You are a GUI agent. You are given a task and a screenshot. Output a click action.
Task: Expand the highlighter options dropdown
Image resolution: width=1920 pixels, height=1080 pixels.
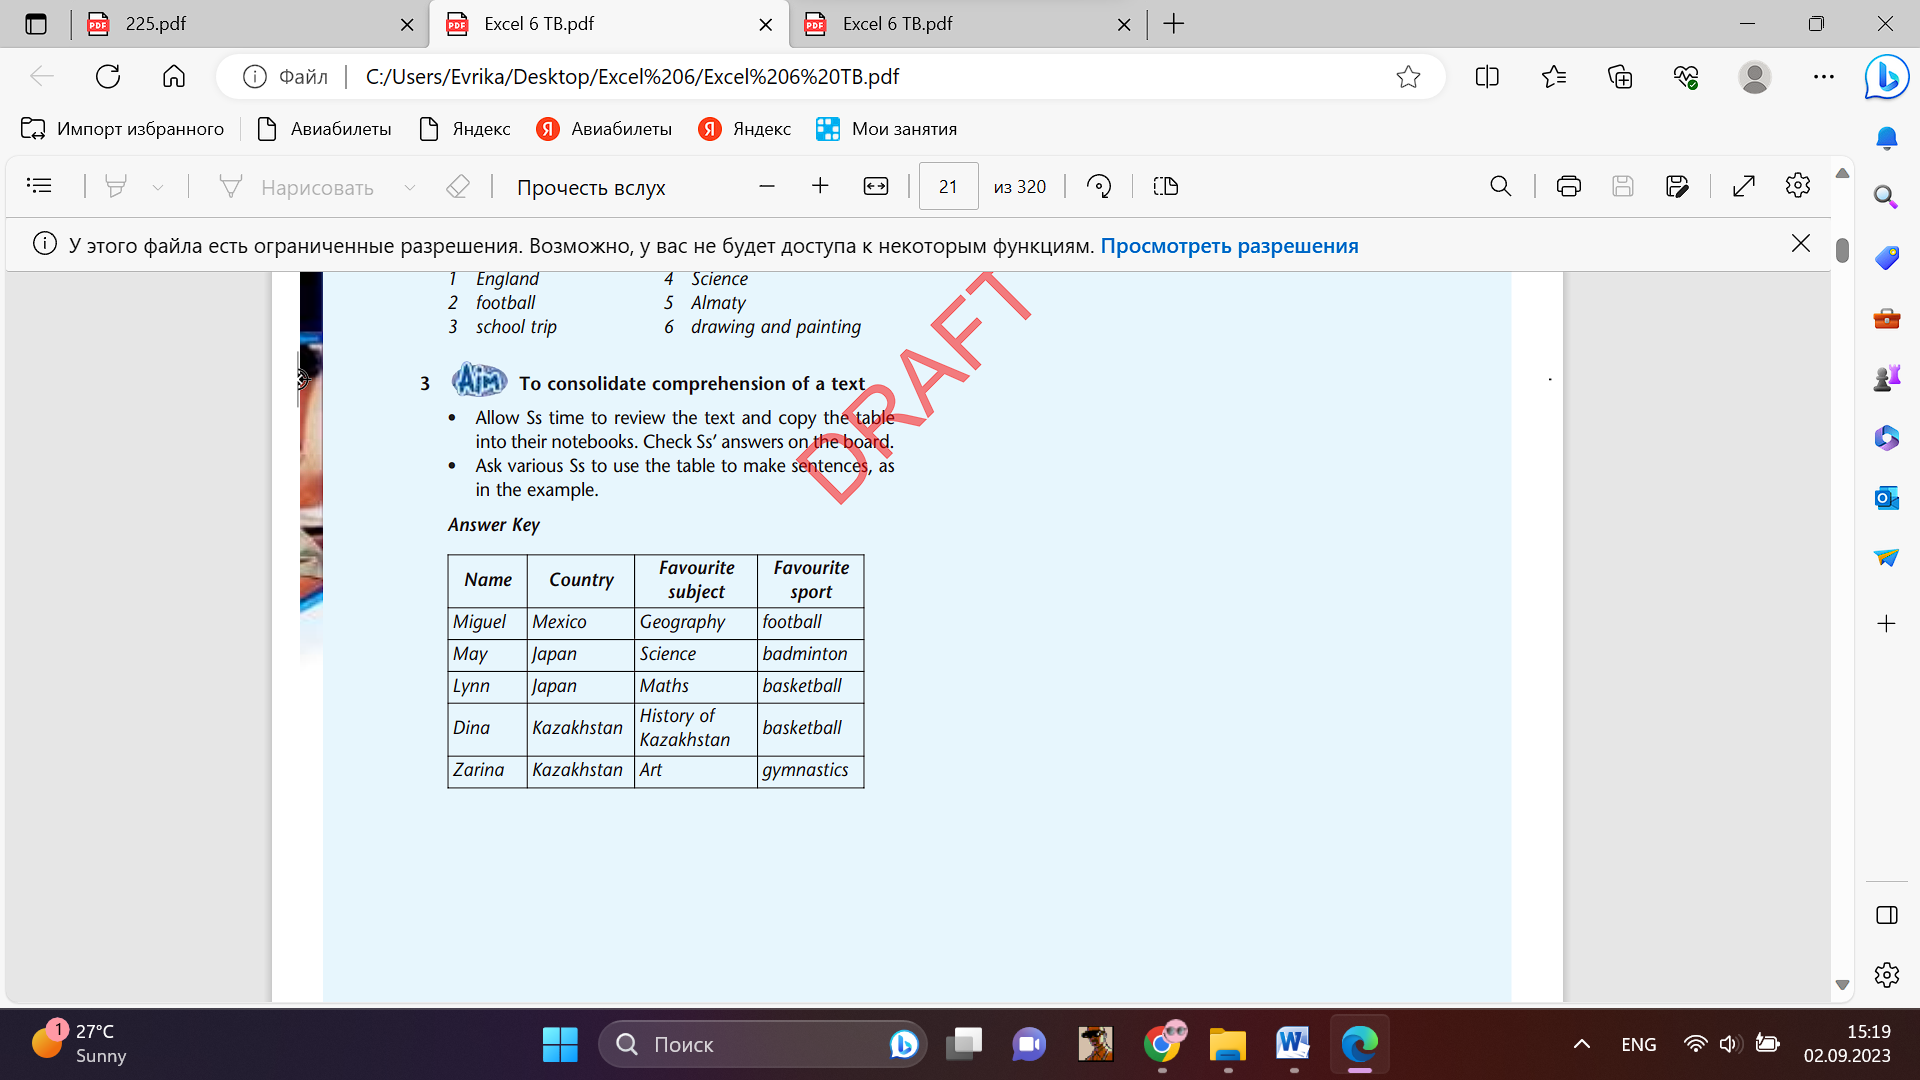click(x=158, y=187)
